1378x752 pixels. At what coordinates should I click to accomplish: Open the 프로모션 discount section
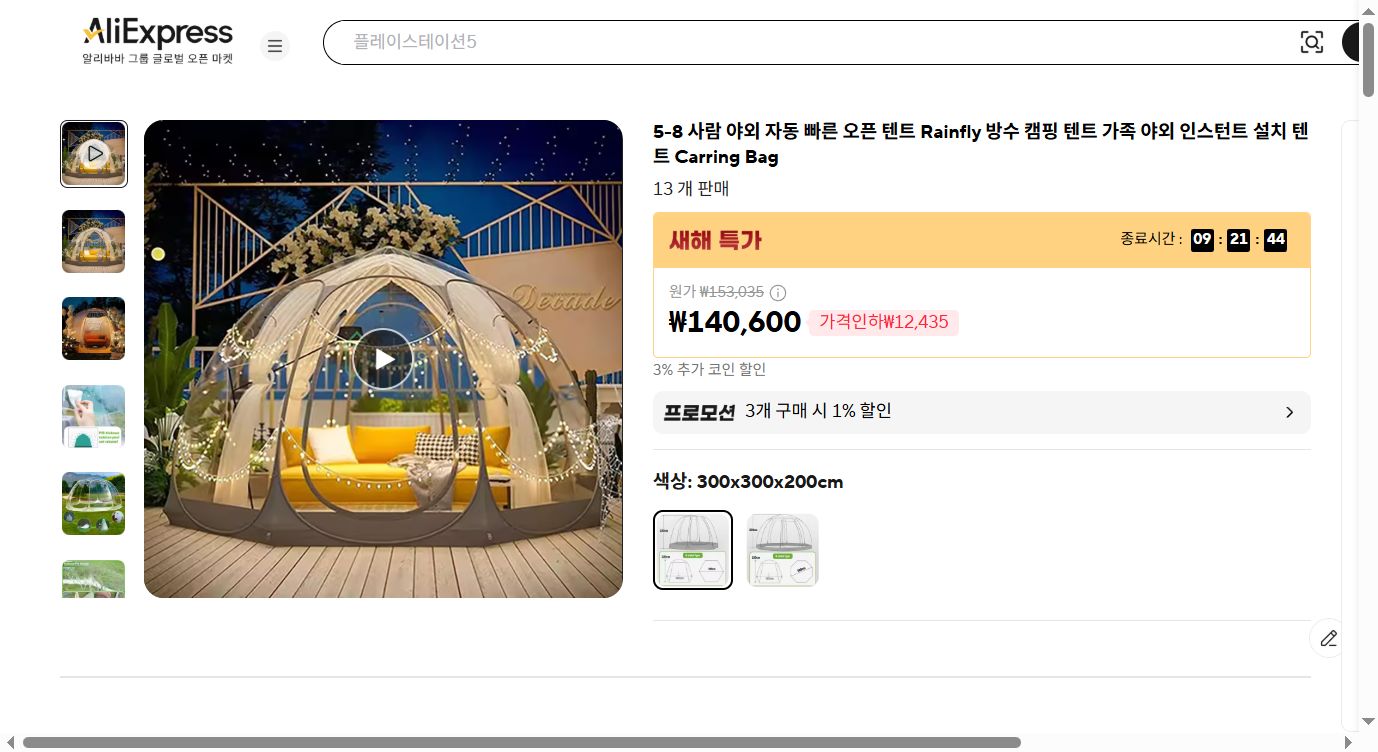[x=980, y=412]
